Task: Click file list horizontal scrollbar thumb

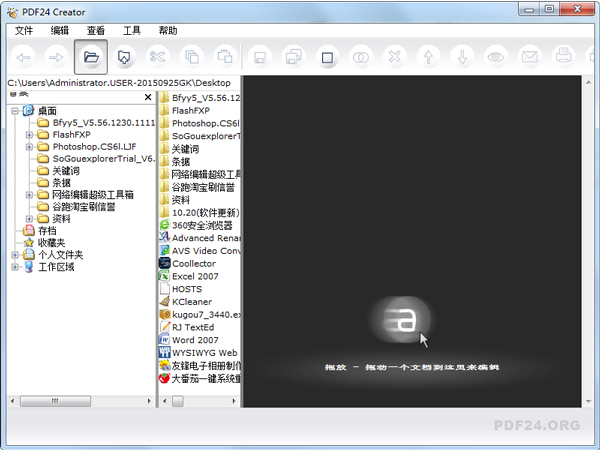Action: click(178, 401)
